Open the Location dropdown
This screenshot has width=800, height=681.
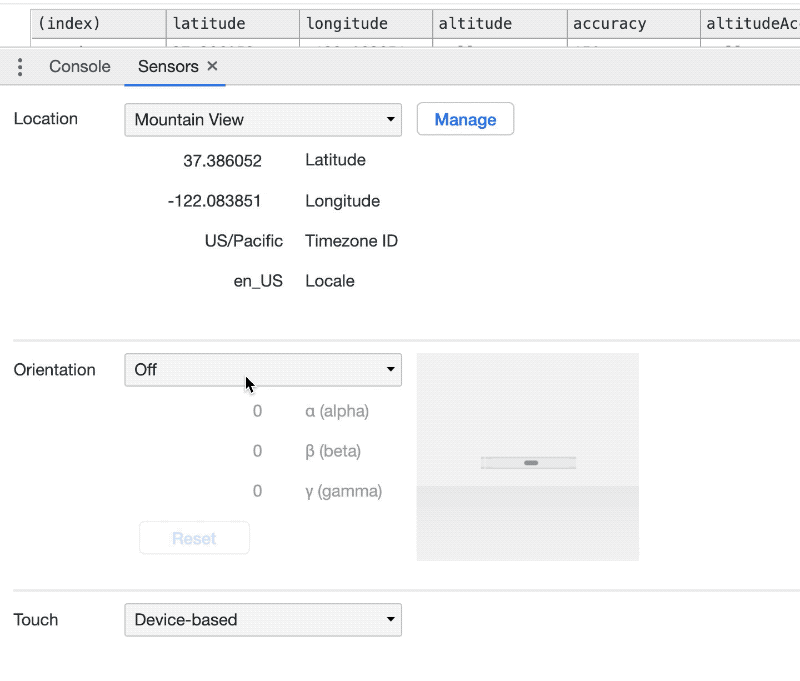(262, 120)
